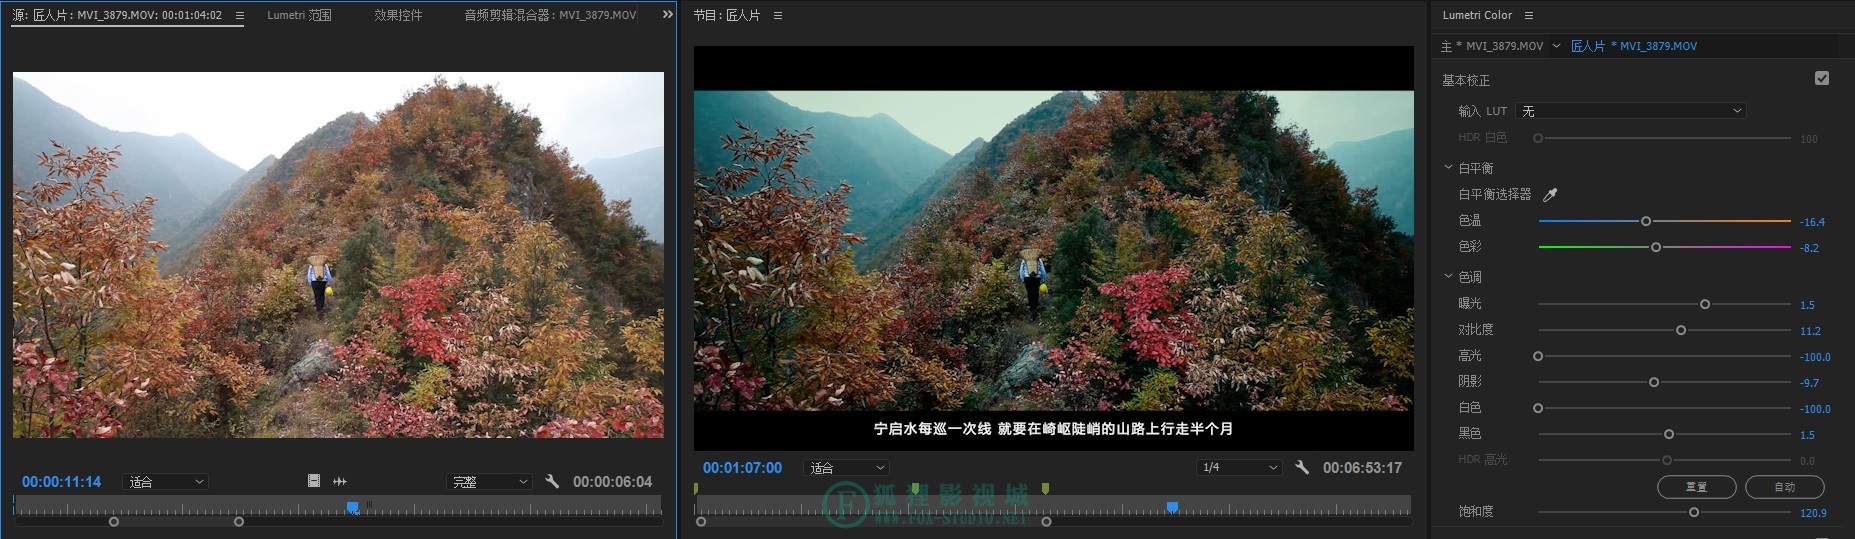Open Source monitor 完整 resolution dropdown
The height and width of the screenshot is (539, 1855).
click(488, 482)
